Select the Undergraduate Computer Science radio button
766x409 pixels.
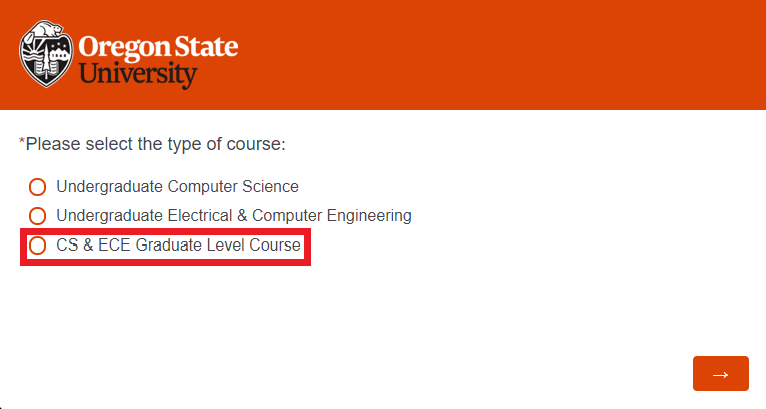tap(38, 187)
